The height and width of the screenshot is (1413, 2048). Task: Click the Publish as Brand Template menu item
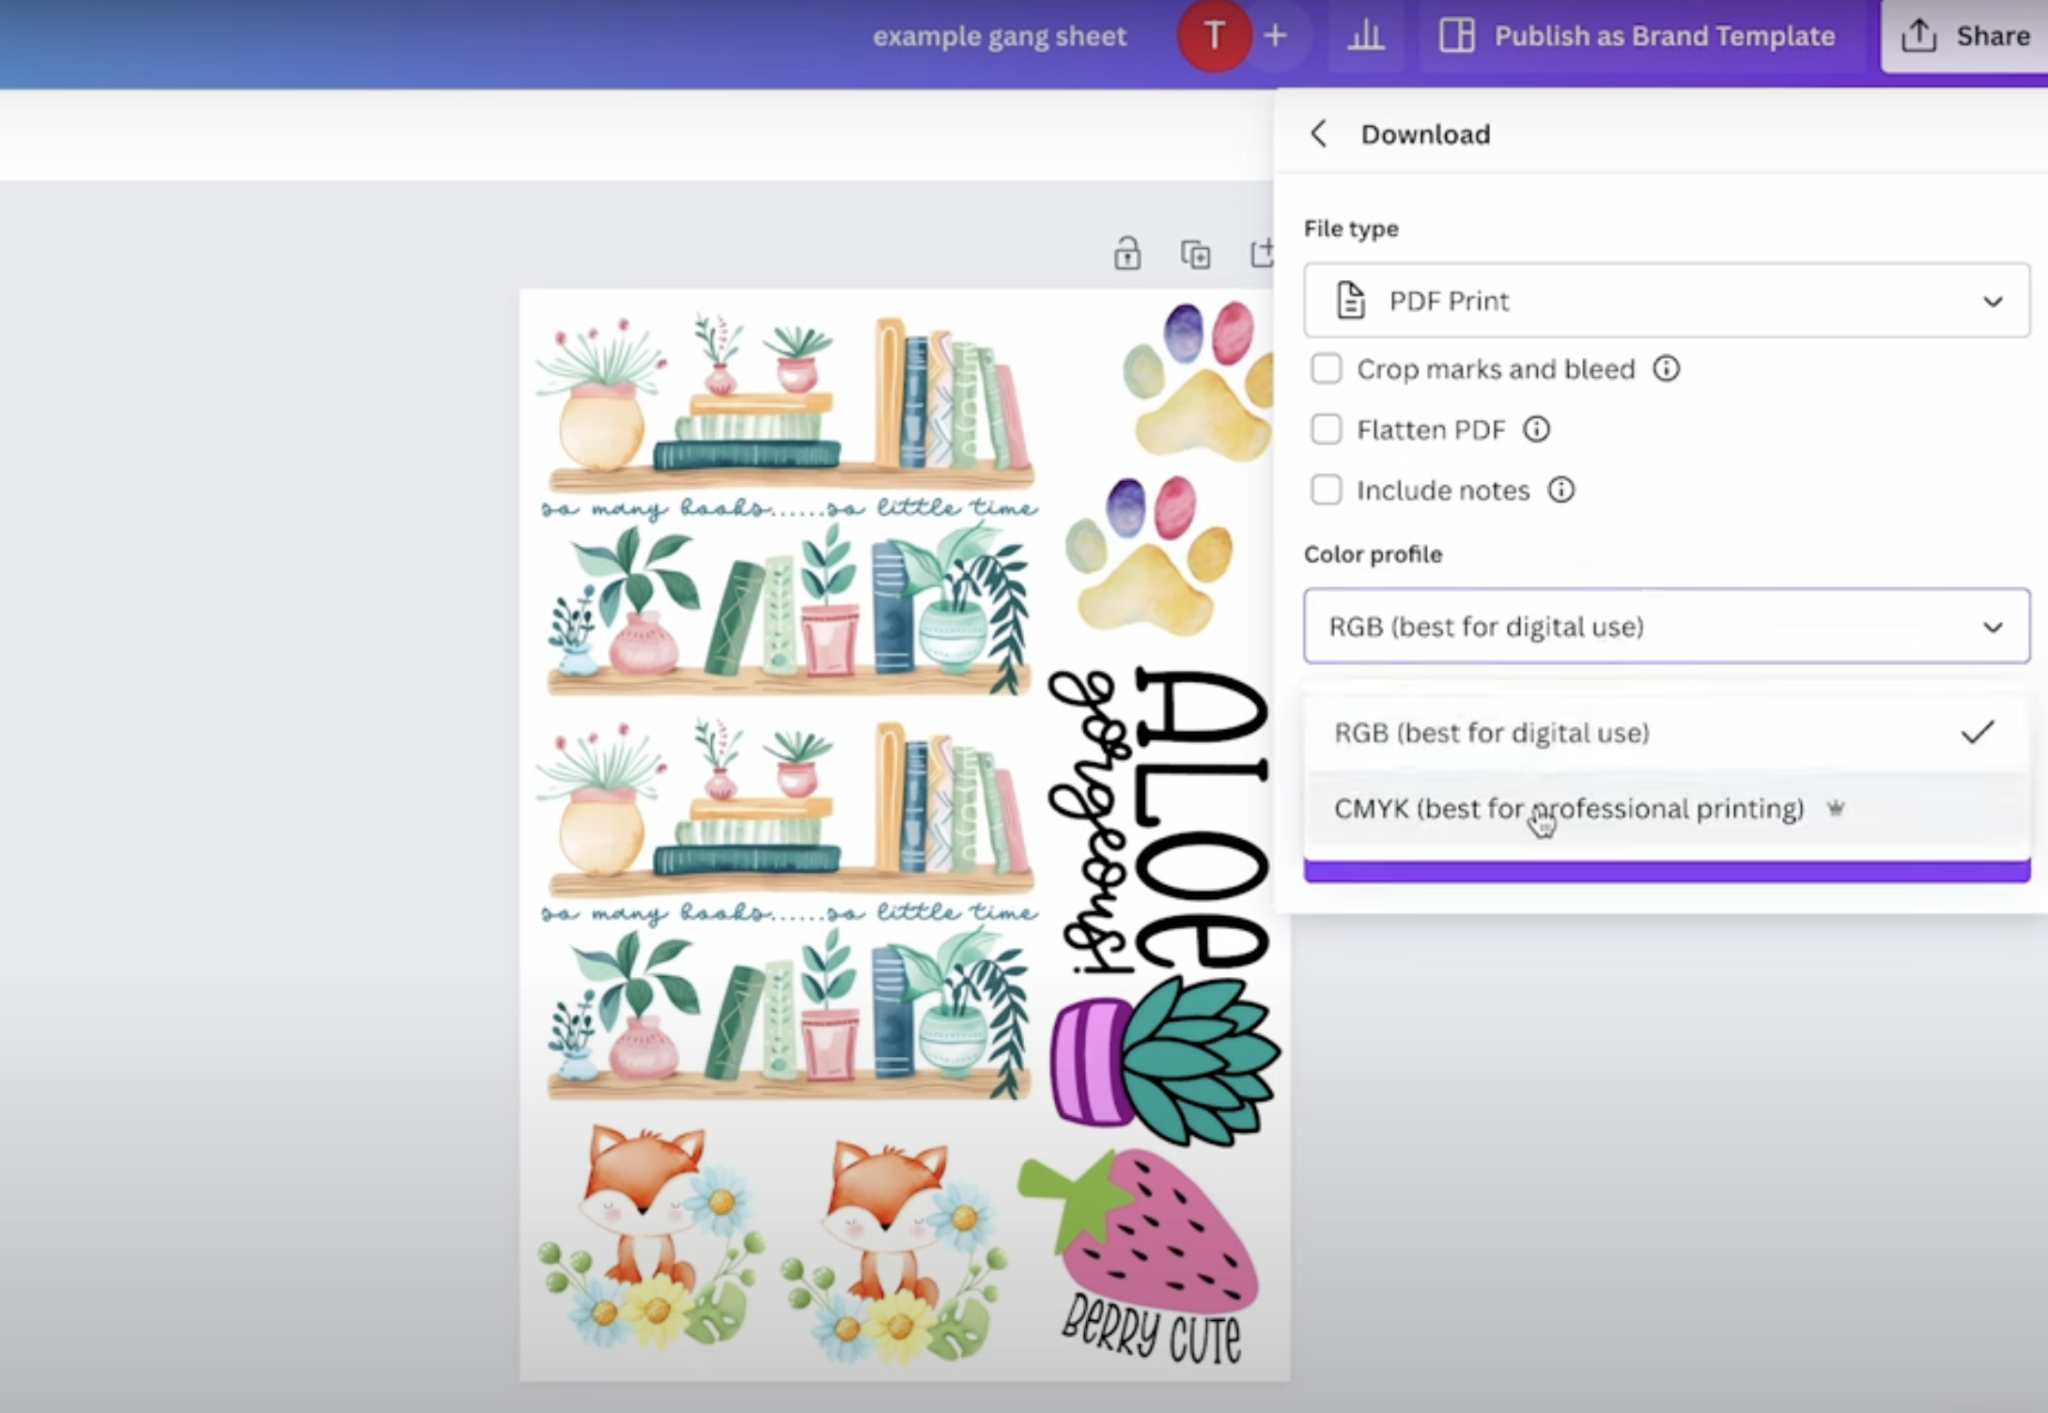(1623, 34)
